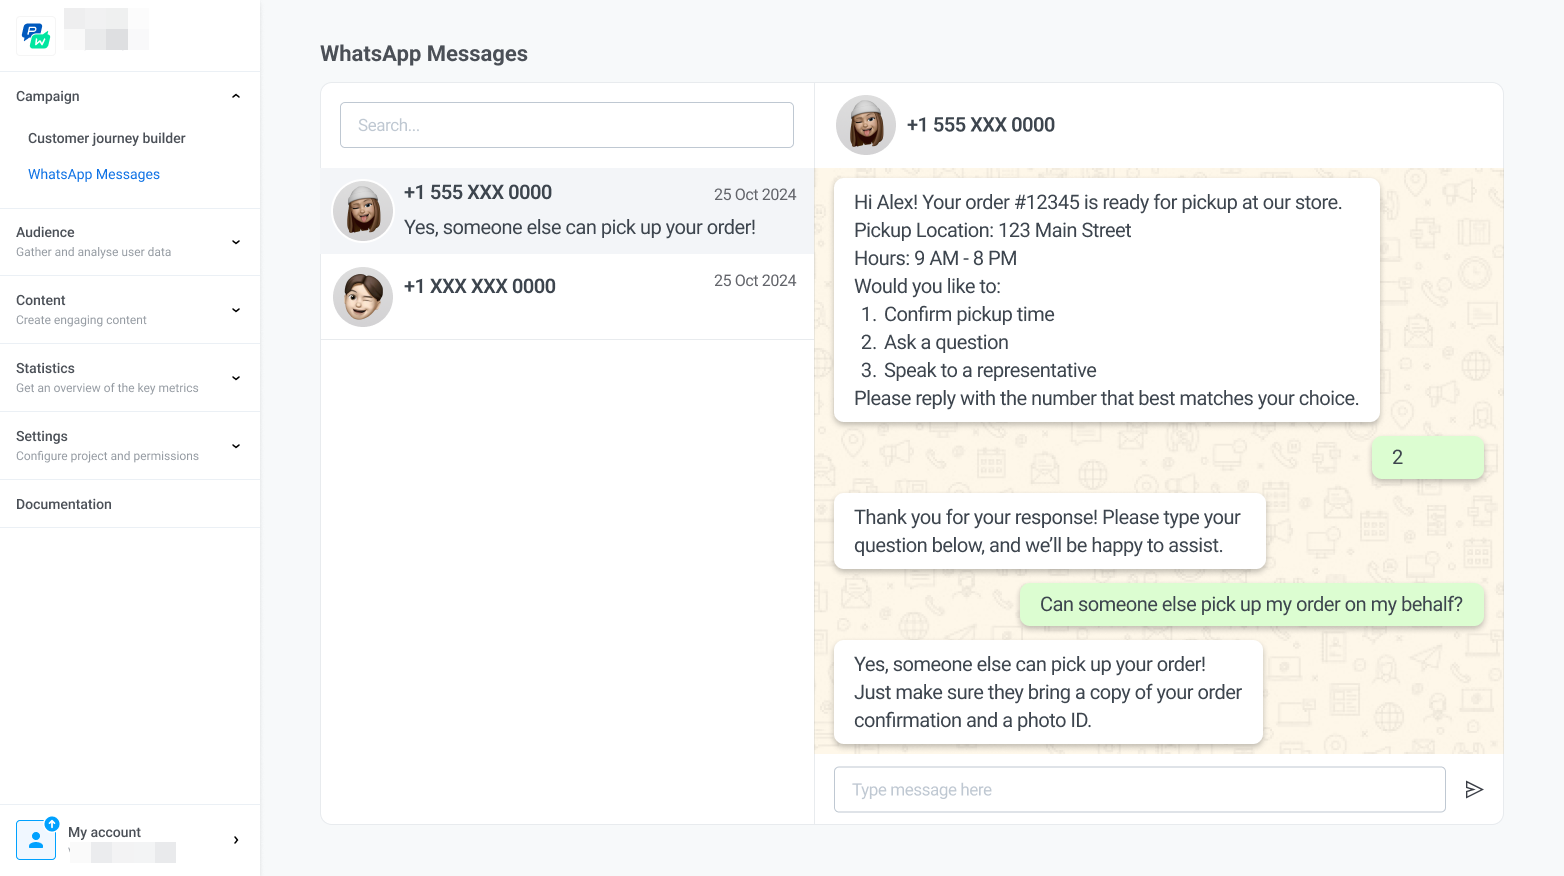1564x876 pixels.
Task: Expand the Audience section
Action: click(x=236, y=242)
